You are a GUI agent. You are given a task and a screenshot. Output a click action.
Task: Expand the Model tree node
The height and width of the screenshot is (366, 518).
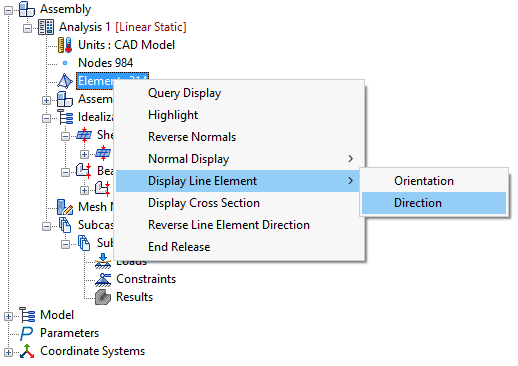coord(8,316)
